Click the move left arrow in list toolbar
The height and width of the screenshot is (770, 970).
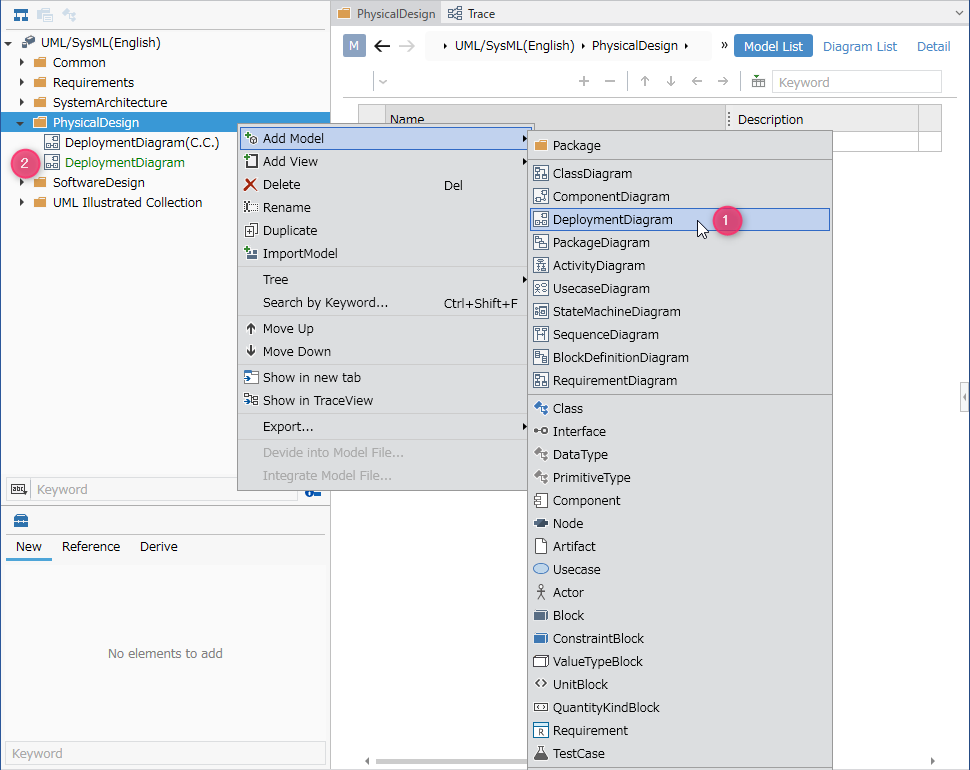697,82
